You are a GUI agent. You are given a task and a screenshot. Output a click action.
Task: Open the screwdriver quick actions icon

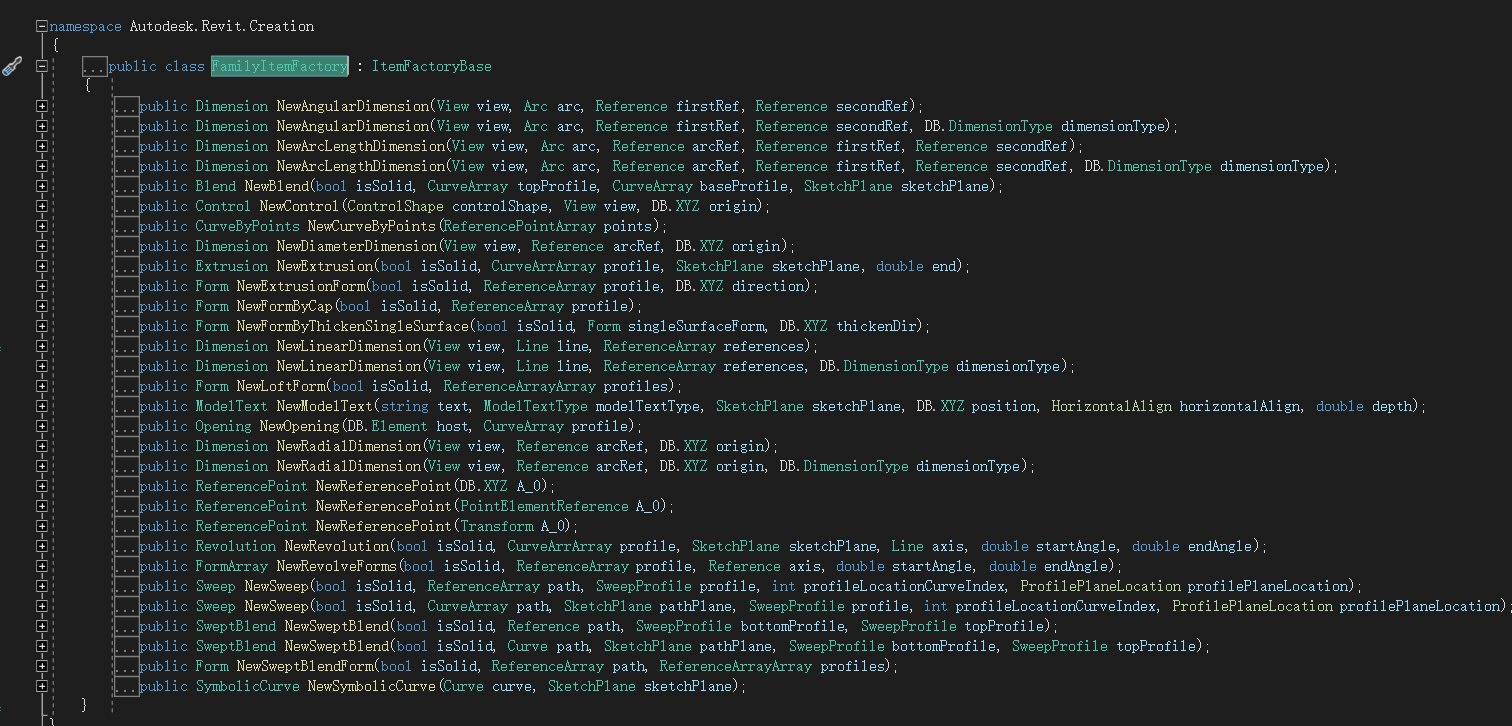click(x=12, y=67)
